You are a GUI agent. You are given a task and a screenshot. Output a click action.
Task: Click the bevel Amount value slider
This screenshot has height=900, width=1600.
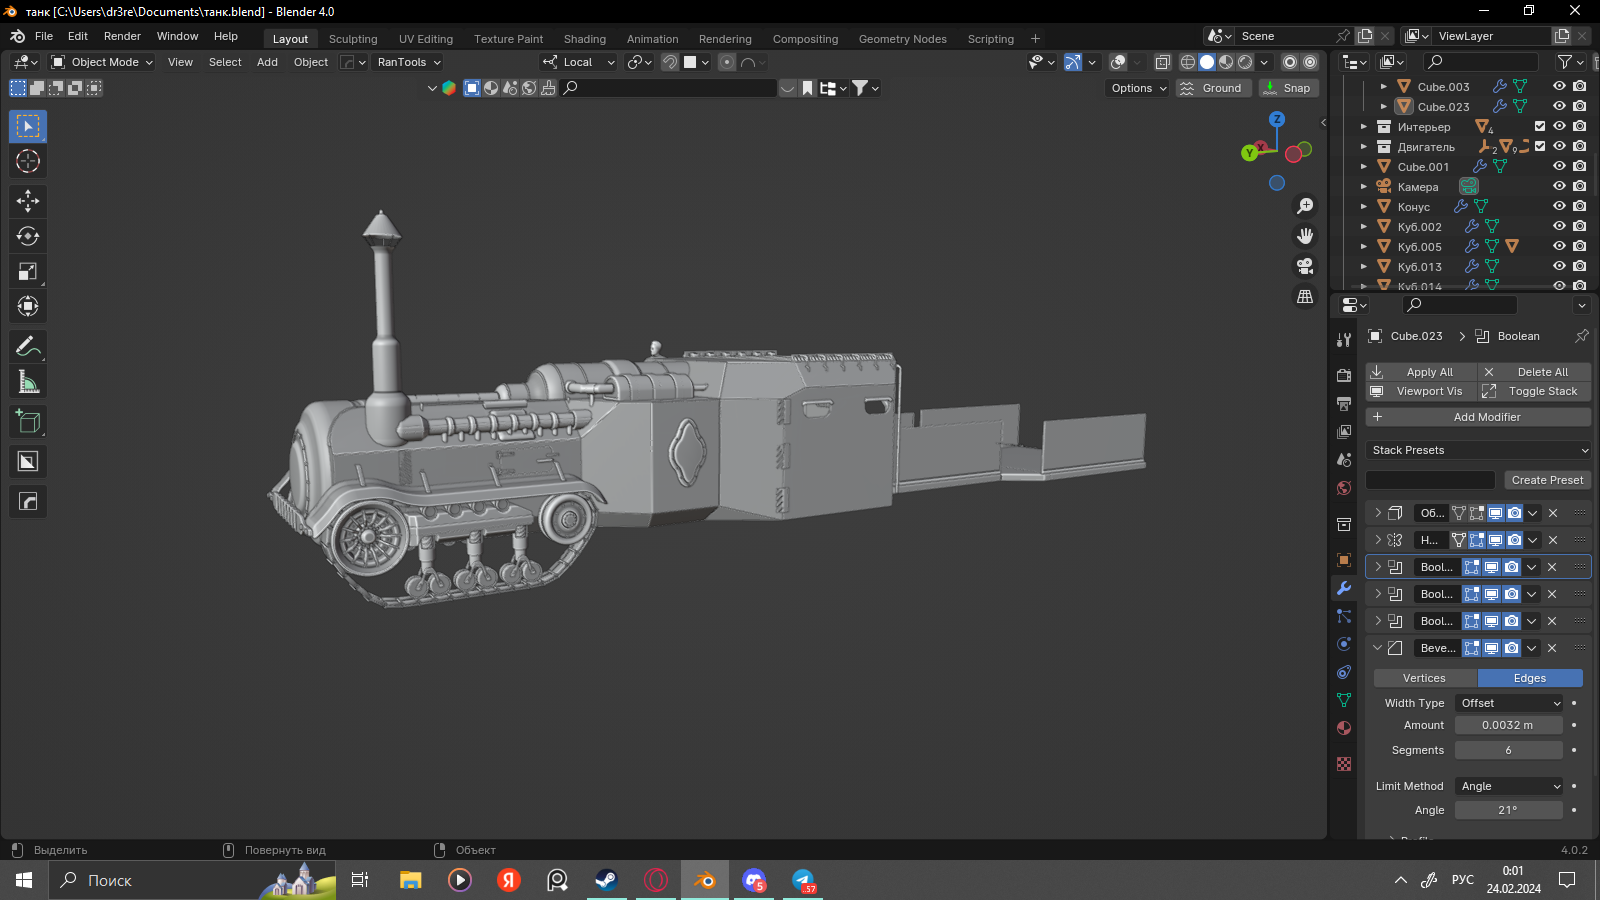point(1508,725)
